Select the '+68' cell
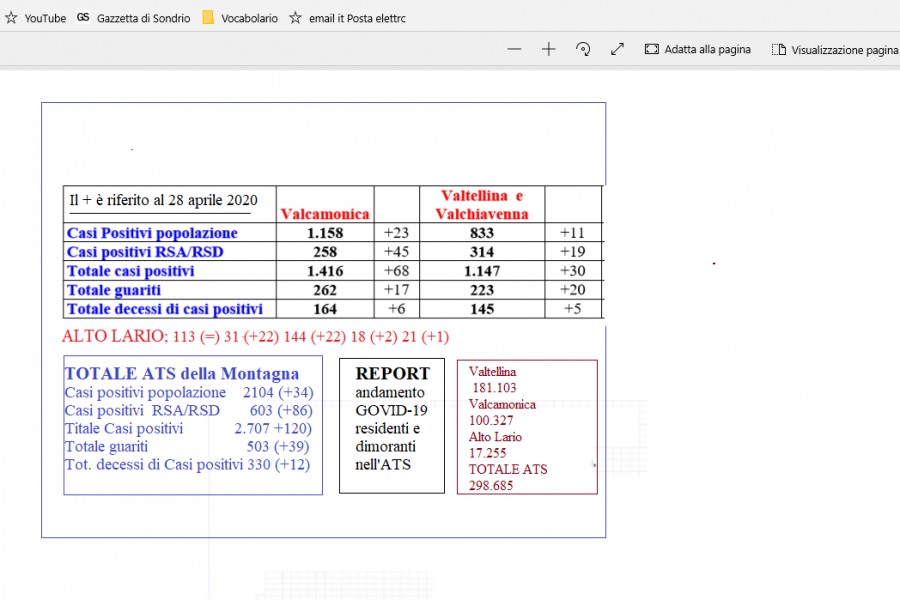 pyautogui.click(x=397, y=270)
